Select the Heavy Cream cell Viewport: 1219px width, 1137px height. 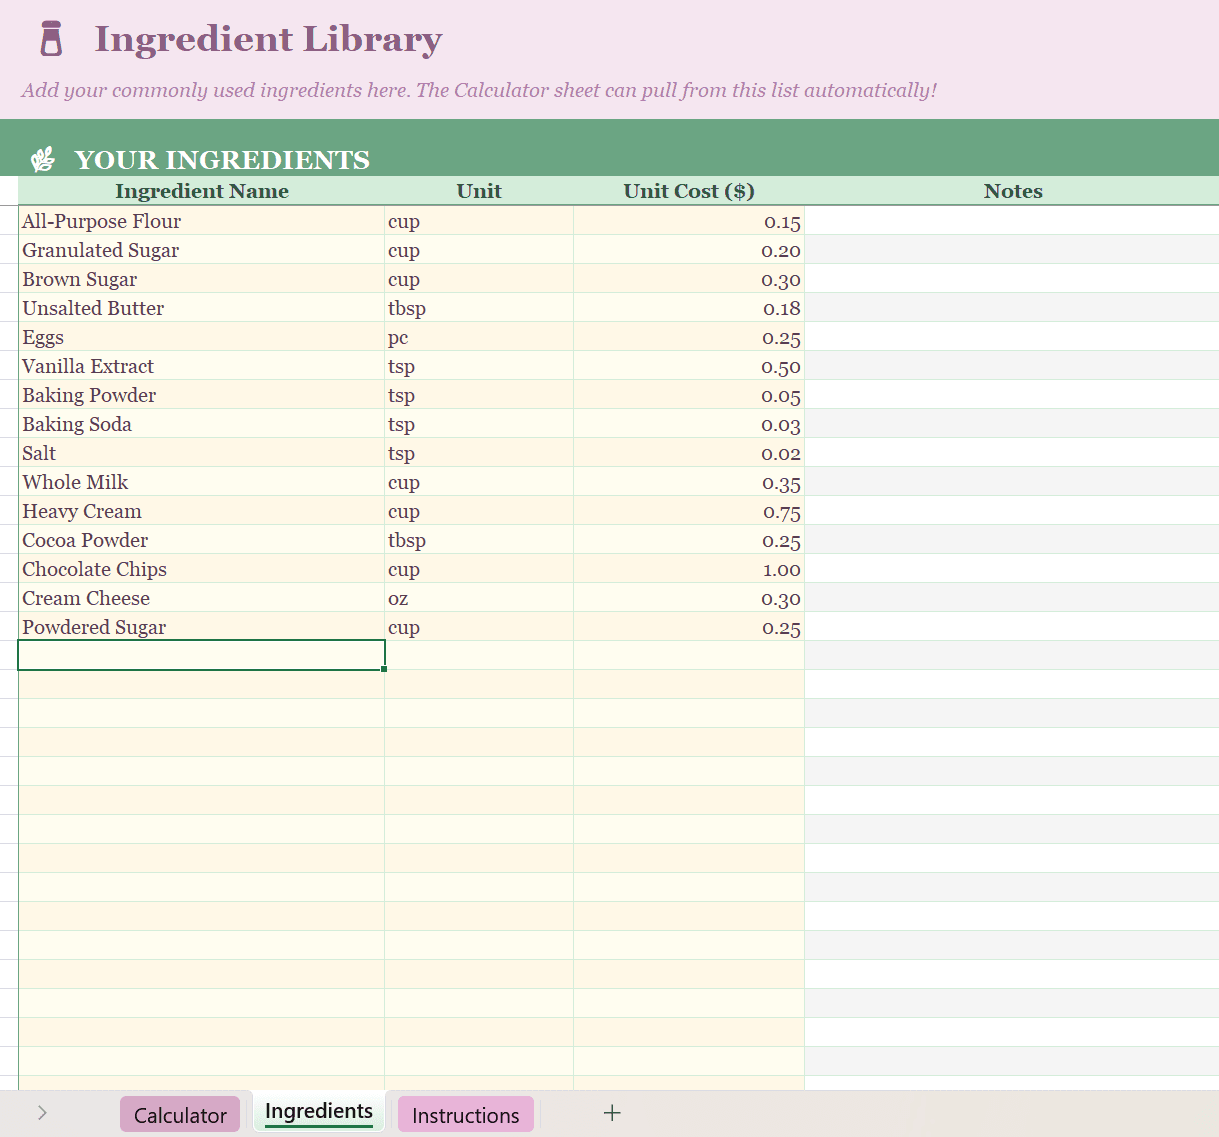click(202, 511)
